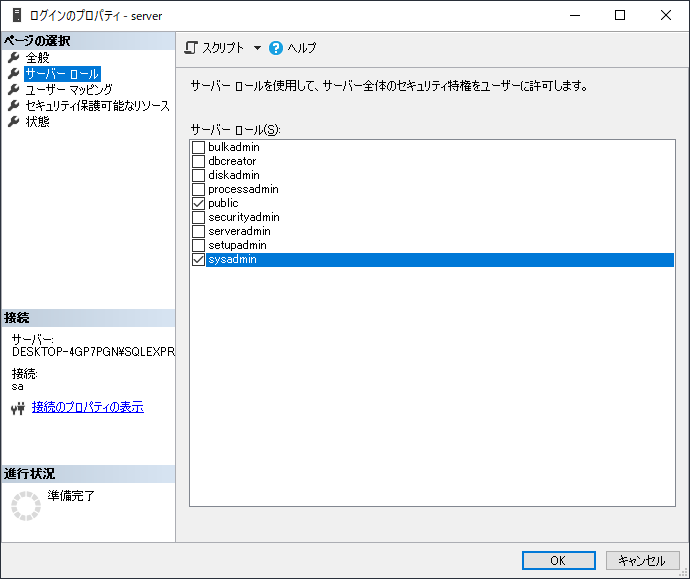Open the セキュリティ保護可能なリソース page
The height and width of the screenshot is (579, 690).
click(98, 106)
